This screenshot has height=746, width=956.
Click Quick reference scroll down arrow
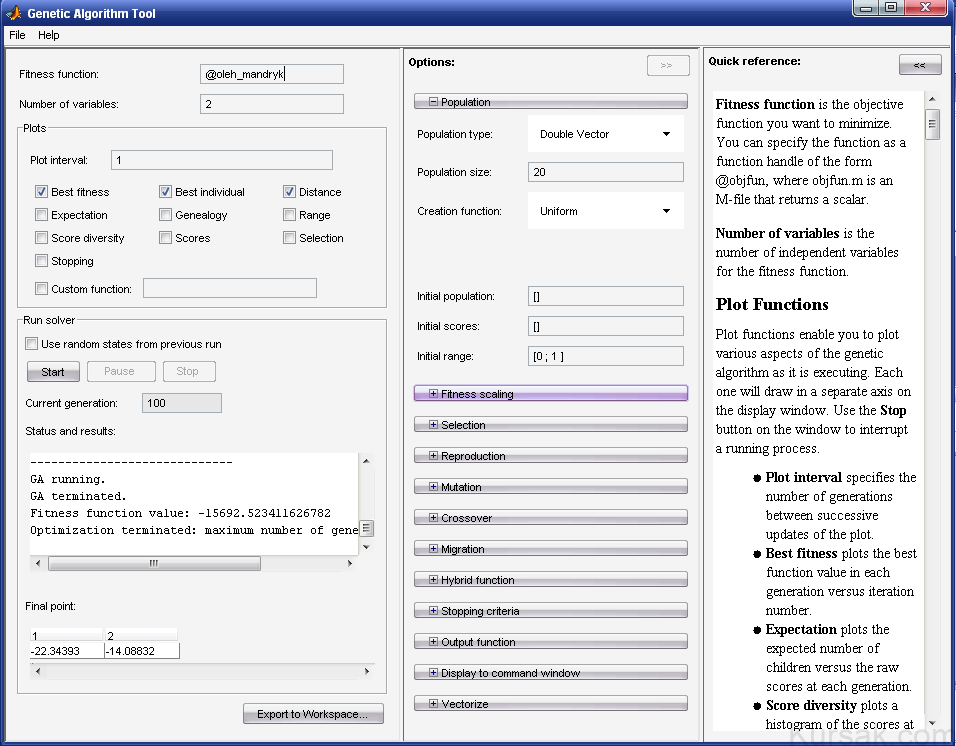tap(932, 723)
